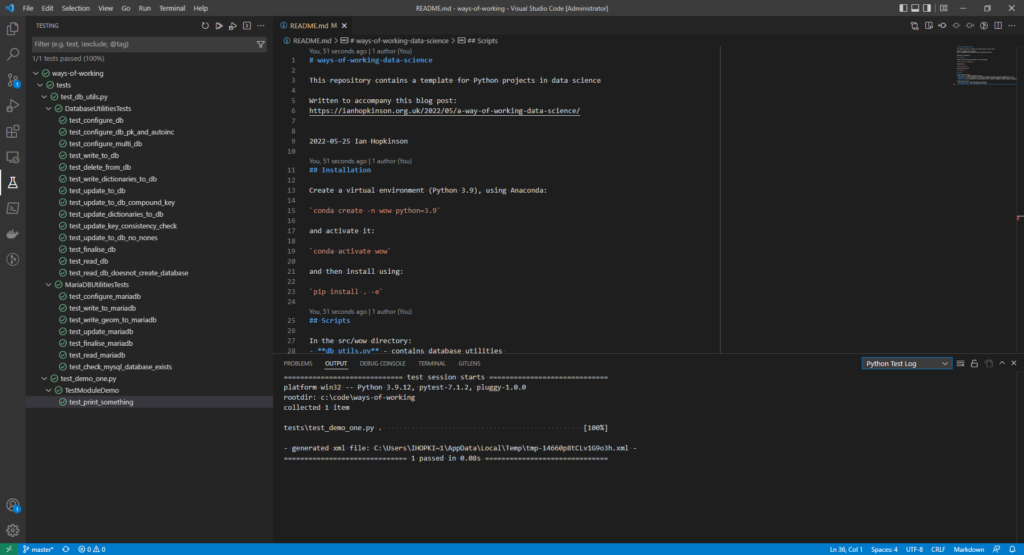Collapse test_demo_one.py node

click(44, 379)
